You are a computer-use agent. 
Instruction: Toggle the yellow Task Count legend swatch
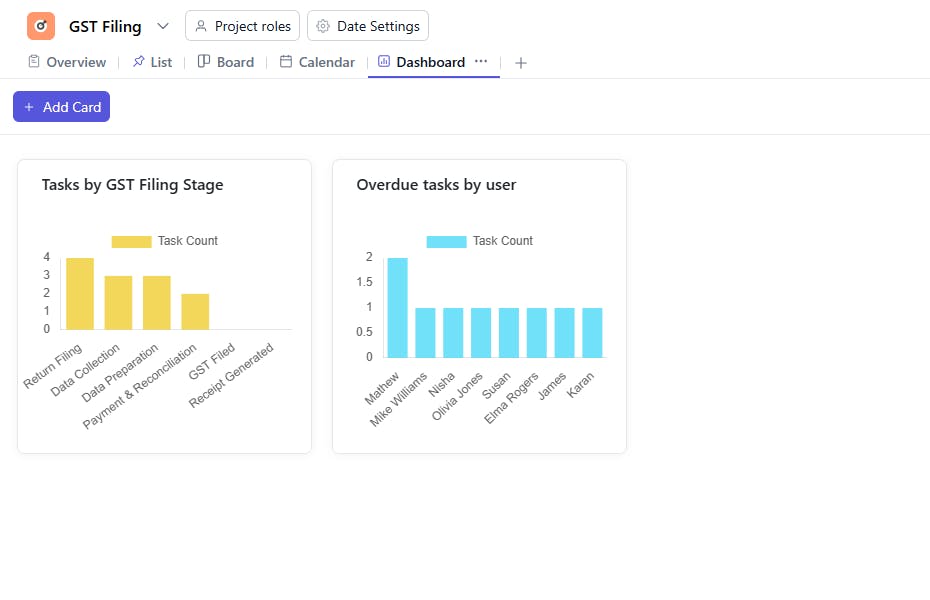(131, 241)
